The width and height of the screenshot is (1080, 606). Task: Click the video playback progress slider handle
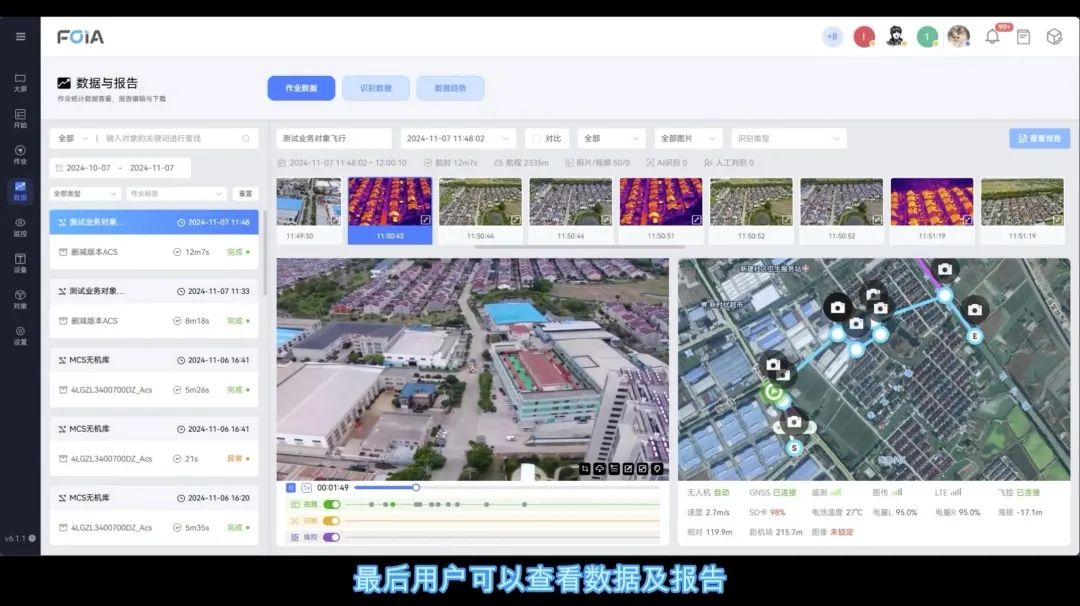tap(416, 488)
